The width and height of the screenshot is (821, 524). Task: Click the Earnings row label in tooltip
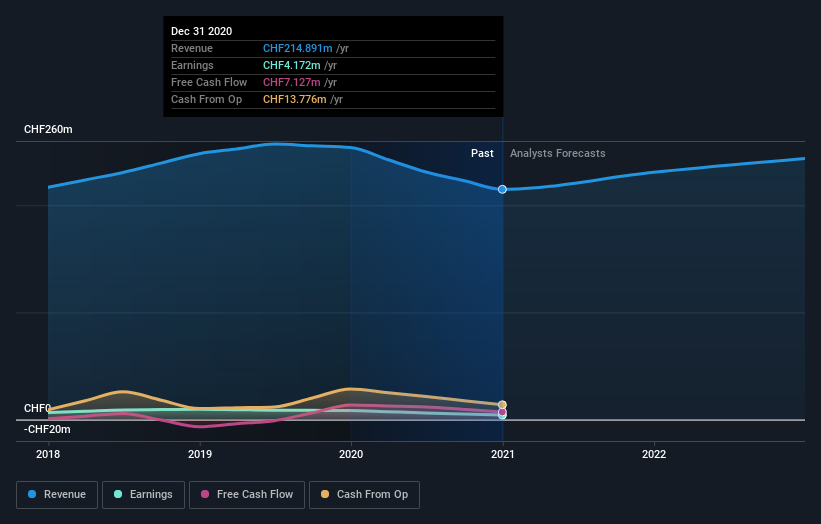(192, 65)
